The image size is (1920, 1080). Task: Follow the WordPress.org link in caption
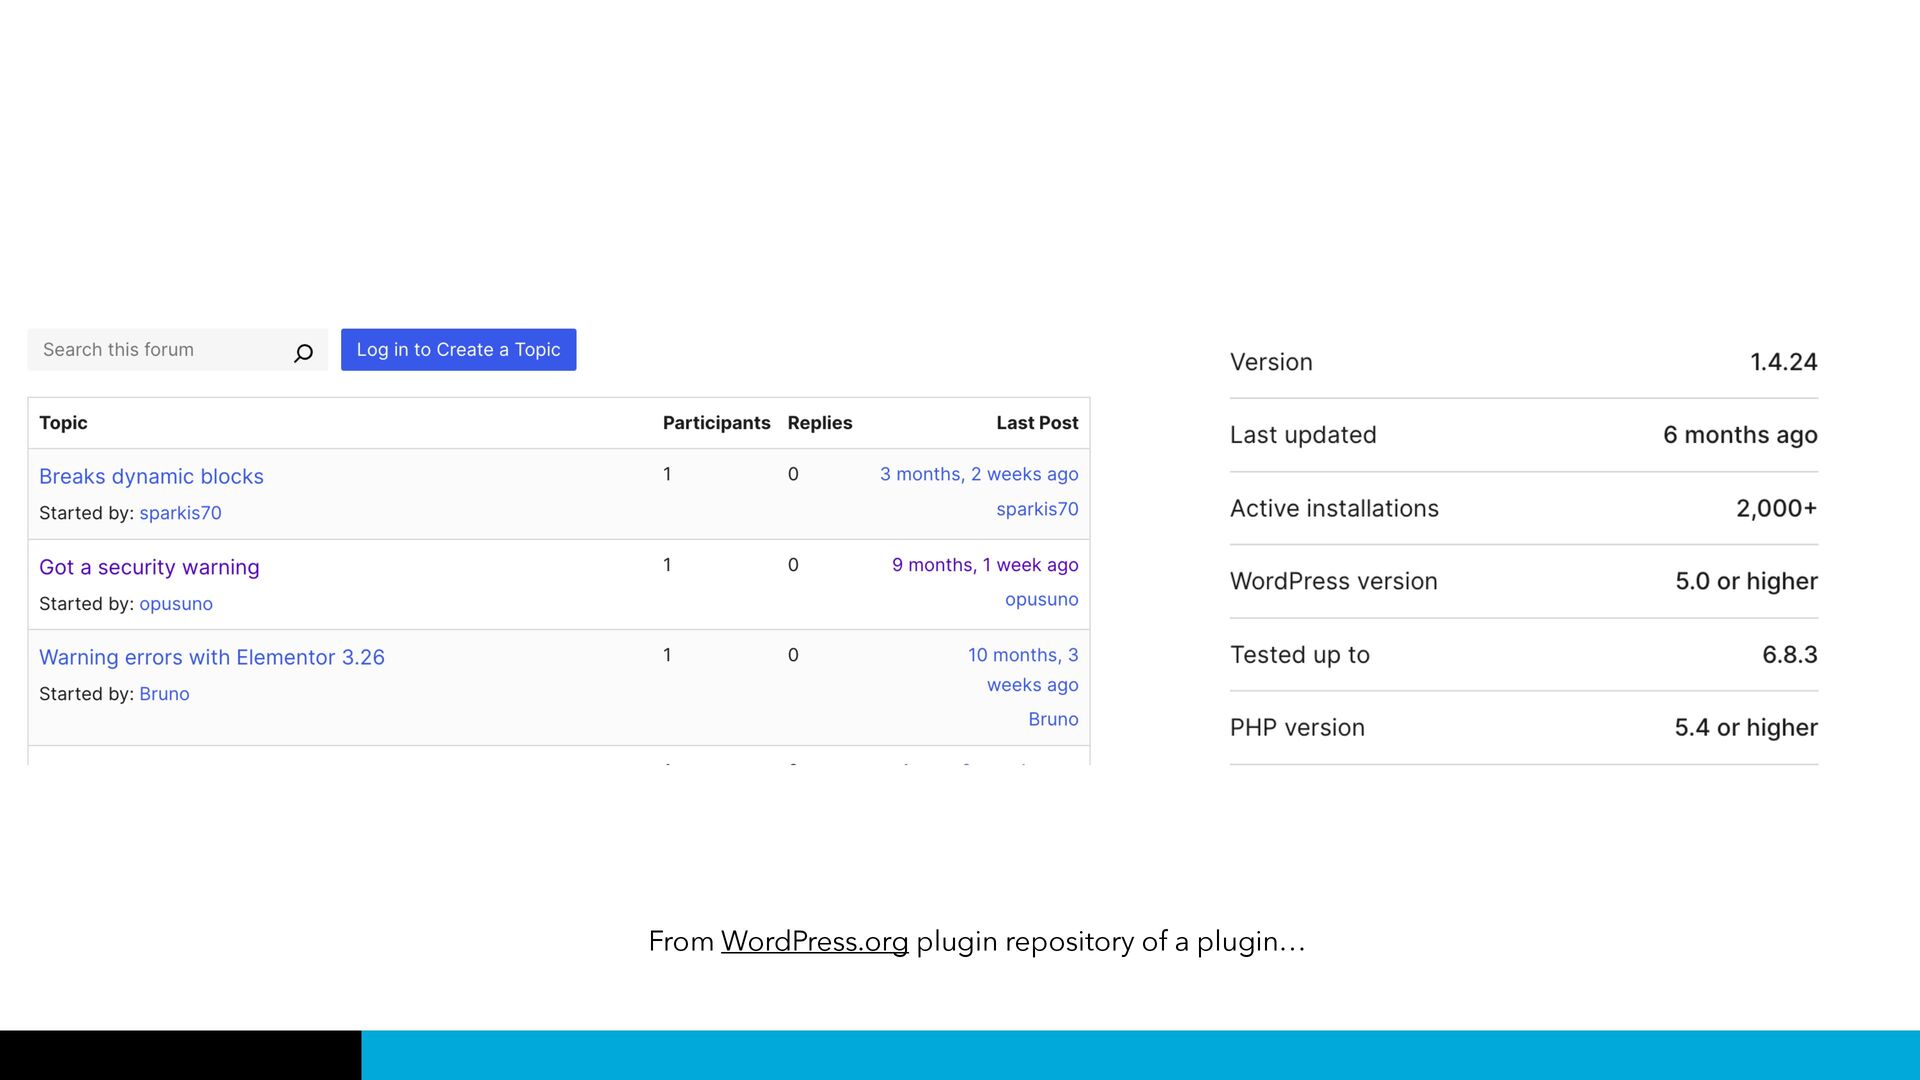[x=814, y=942]
